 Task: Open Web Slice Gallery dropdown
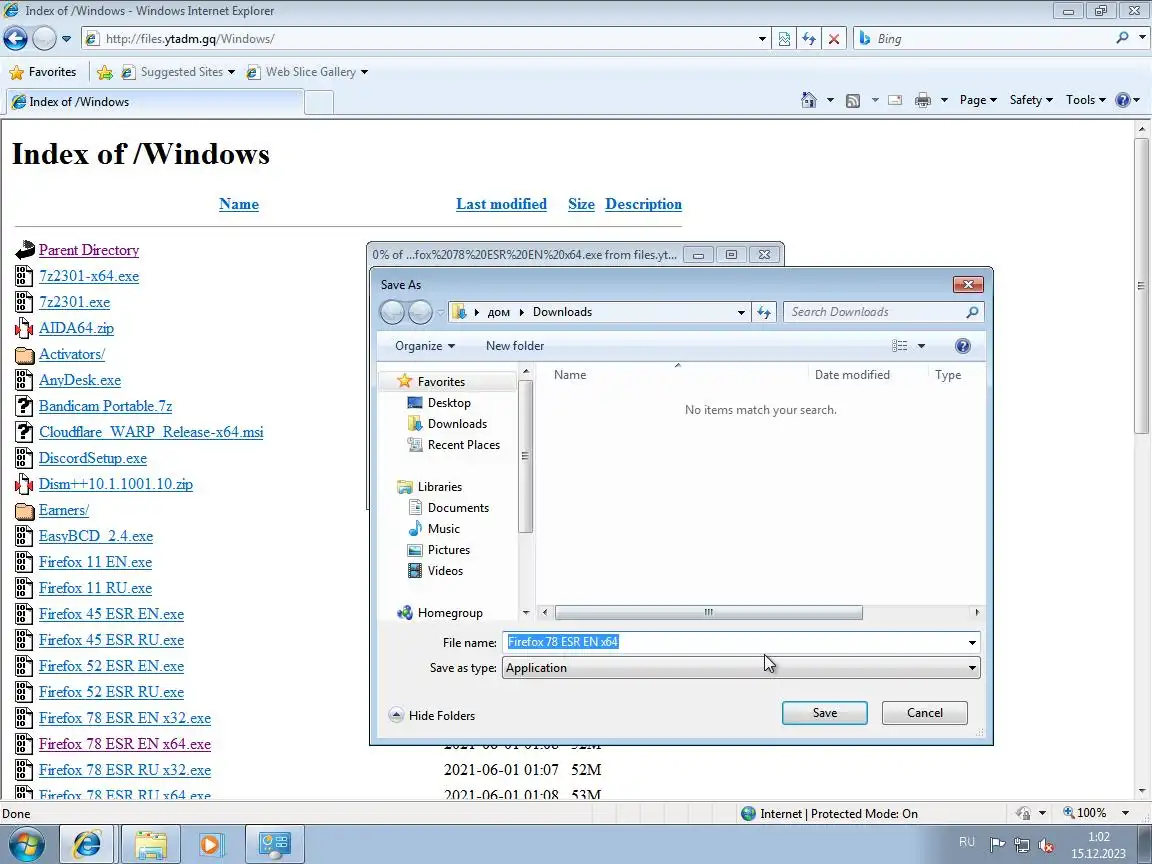pyautogui.click(x=364, y=72)
